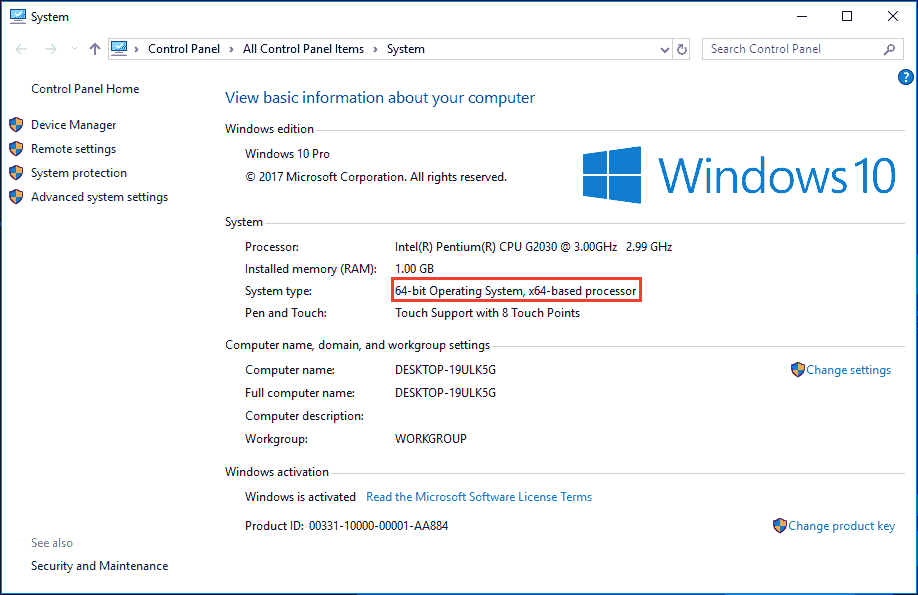Open System protection link
Screen dimensions: 918x595
[78, 173]
